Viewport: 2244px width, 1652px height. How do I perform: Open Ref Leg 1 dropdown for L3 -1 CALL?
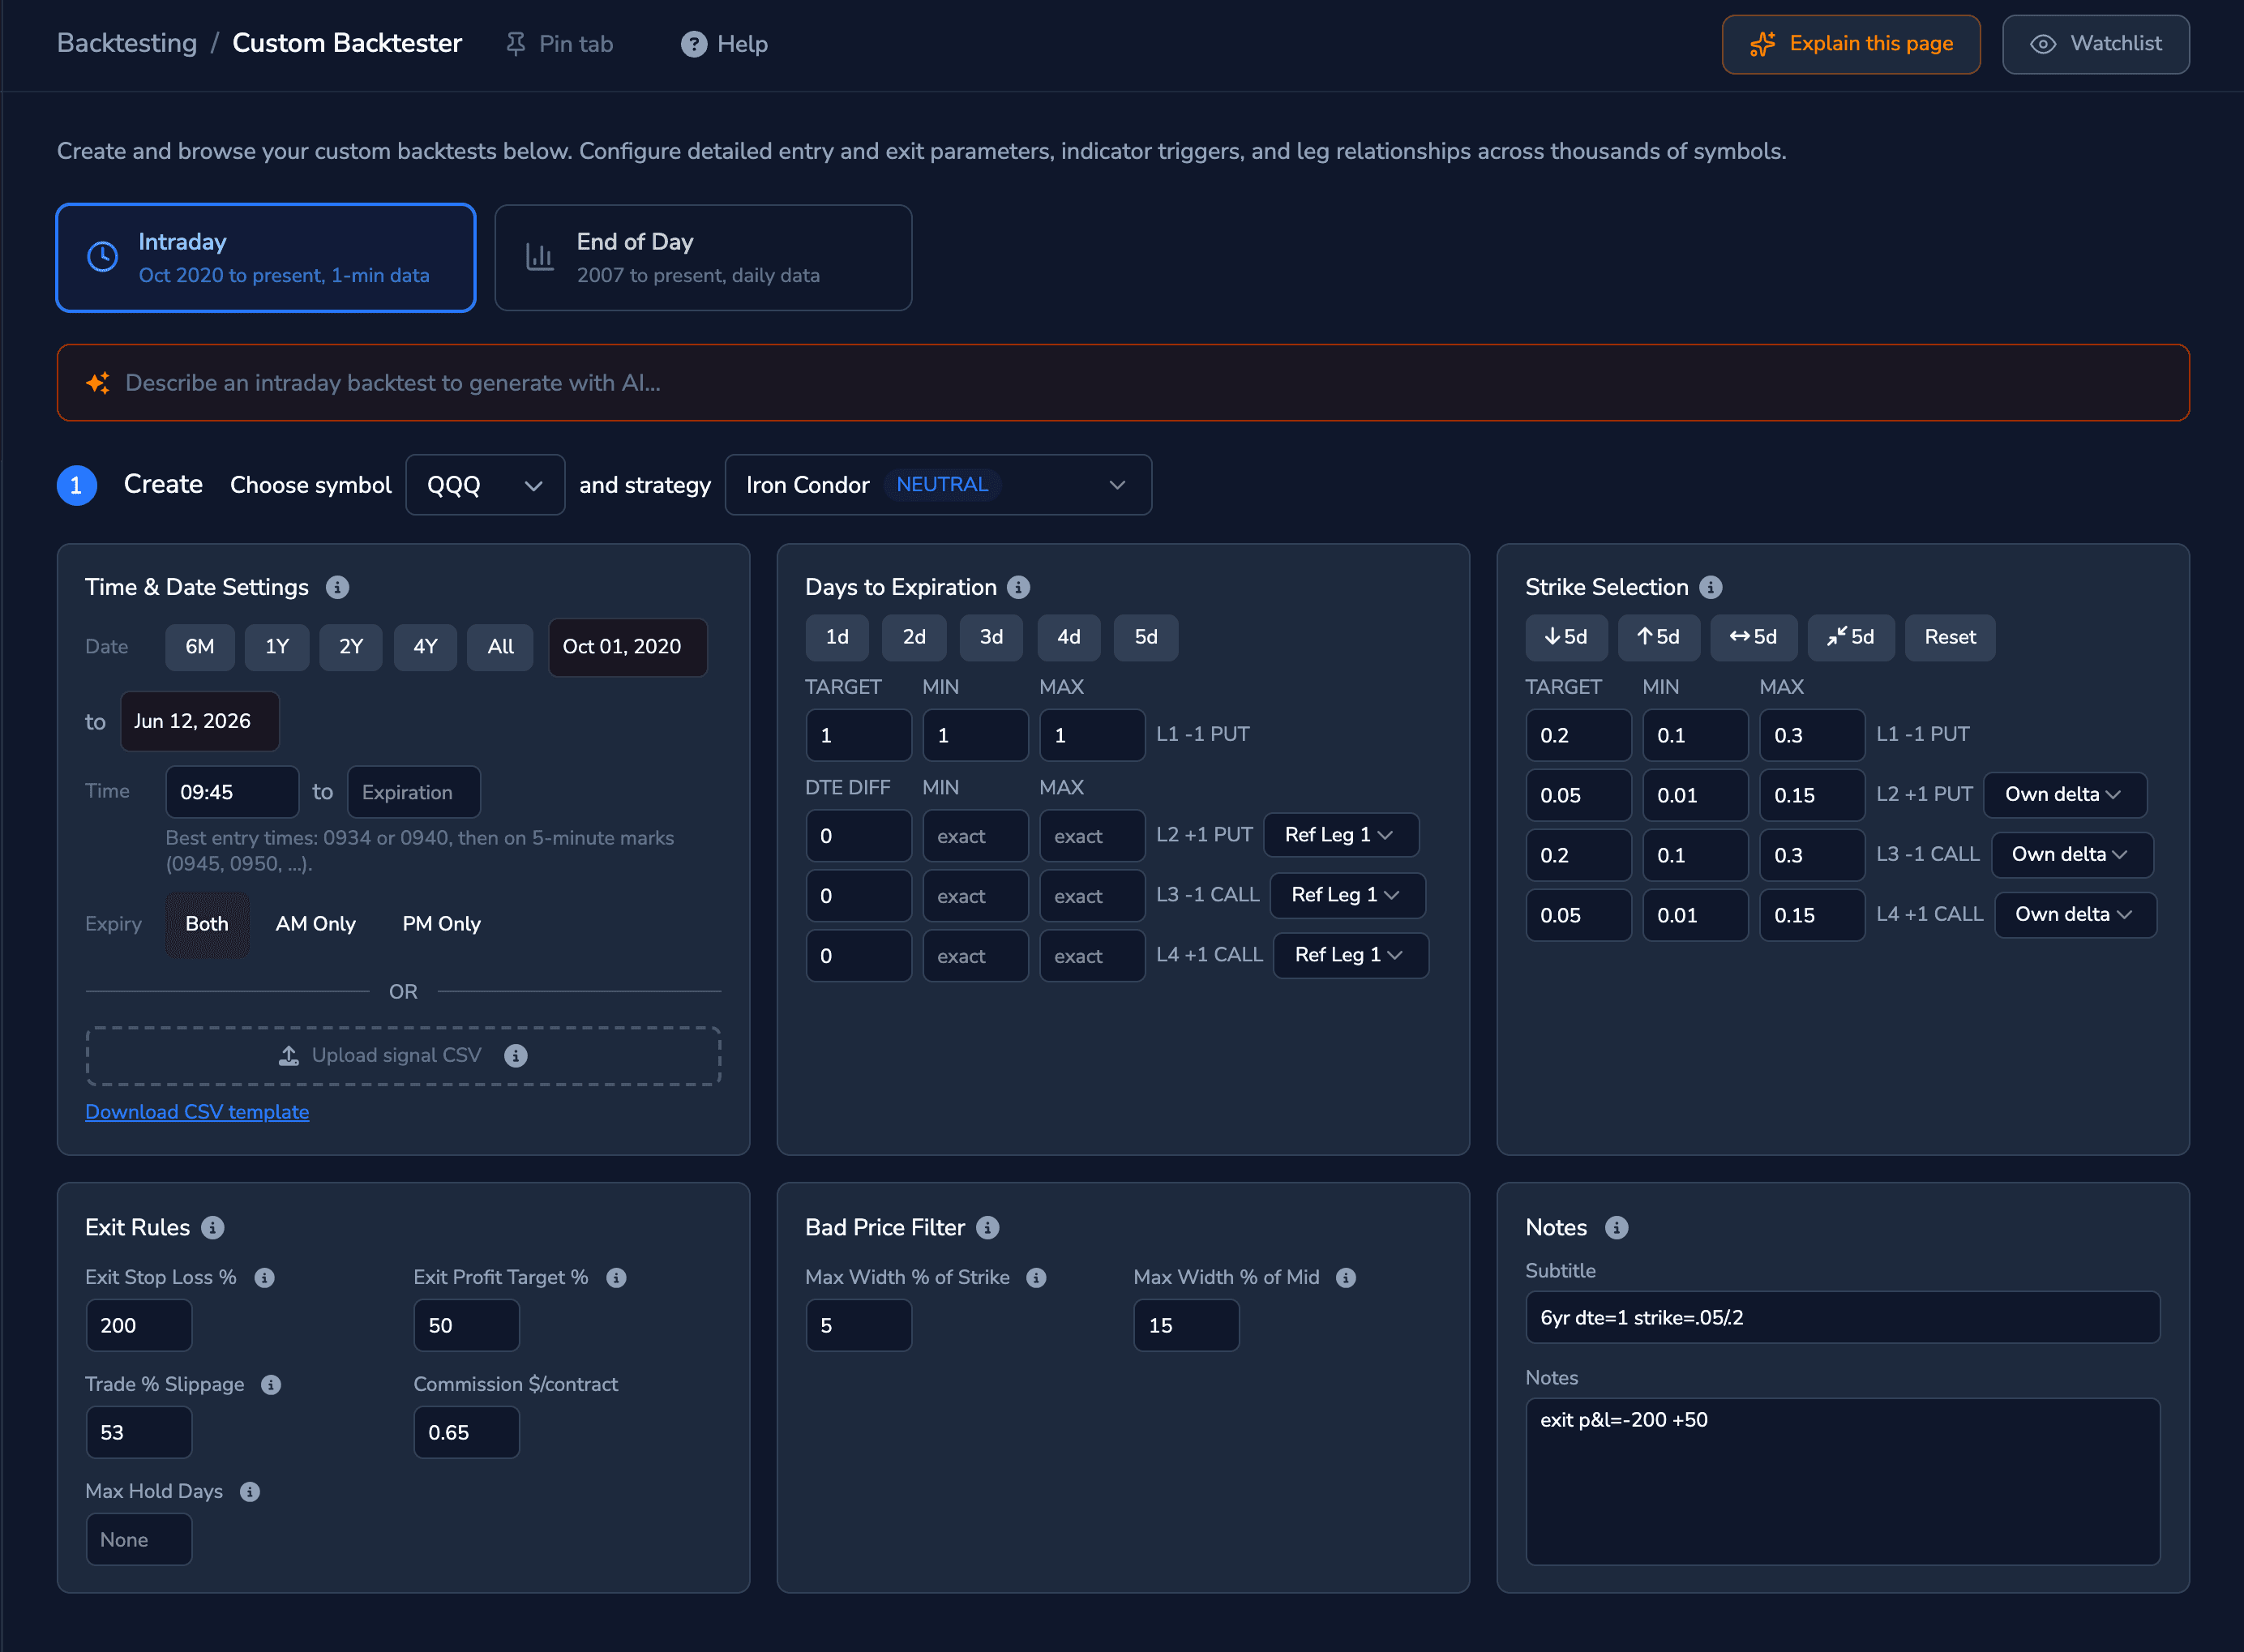[1347, 895]
